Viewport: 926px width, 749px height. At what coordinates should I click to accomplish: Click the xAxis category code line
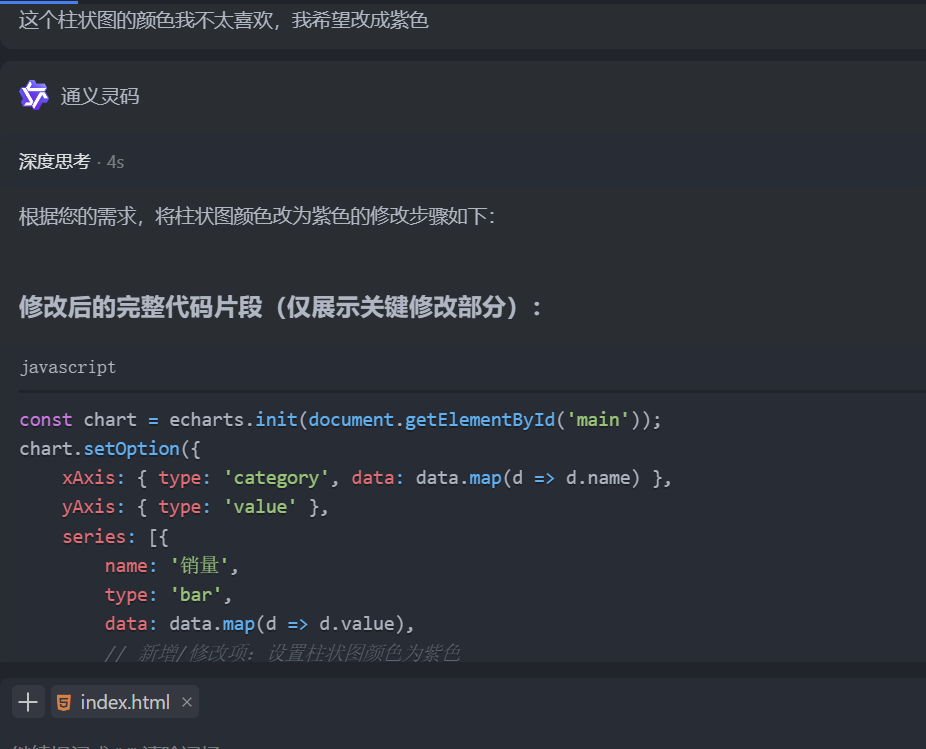[x=367, y=478]
